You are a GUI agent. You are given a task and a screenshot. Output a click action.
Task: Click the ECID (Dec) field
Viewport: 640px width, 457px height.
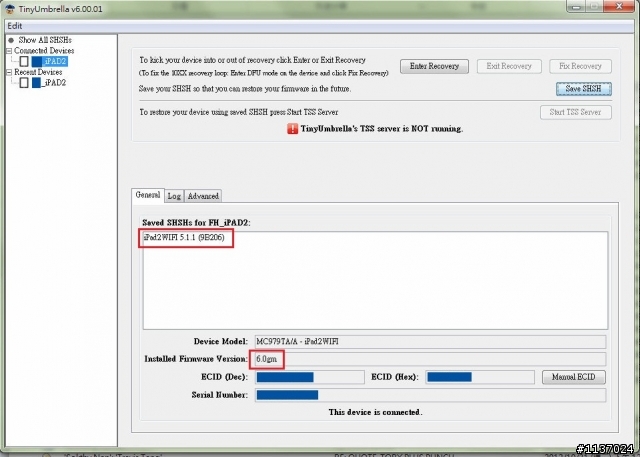pyautogui.click(x=310, y=377)
